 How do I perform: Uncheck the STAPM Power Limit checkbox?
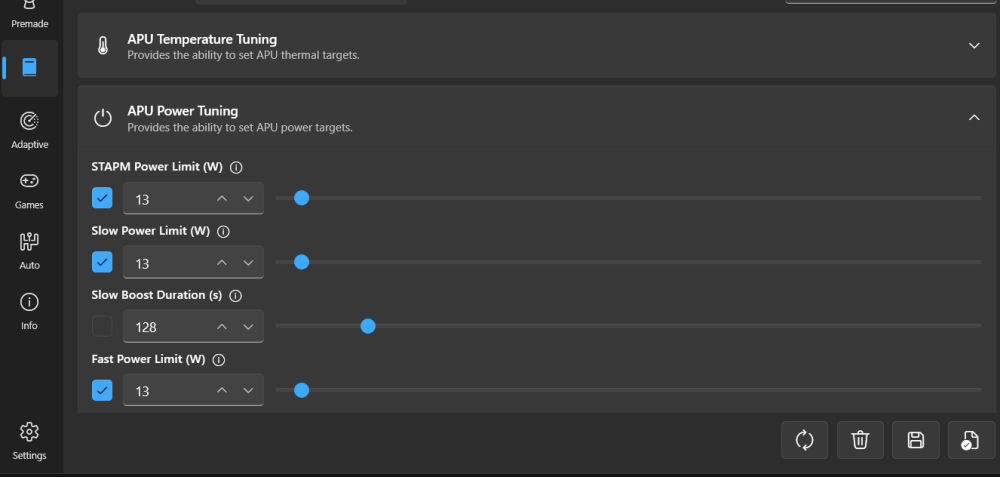point(102,198)
